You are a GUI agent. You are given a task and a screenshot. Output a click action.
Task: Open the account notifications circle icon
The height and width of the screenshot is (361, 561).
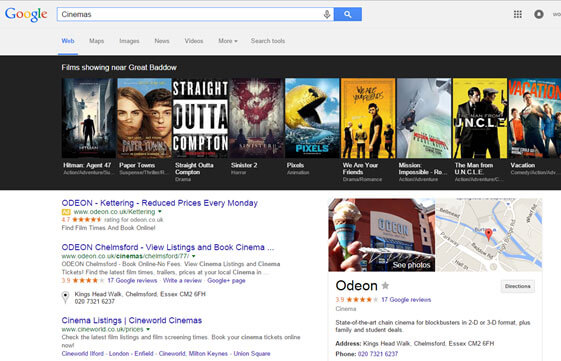pyautogui.click(x=539, y=14)
